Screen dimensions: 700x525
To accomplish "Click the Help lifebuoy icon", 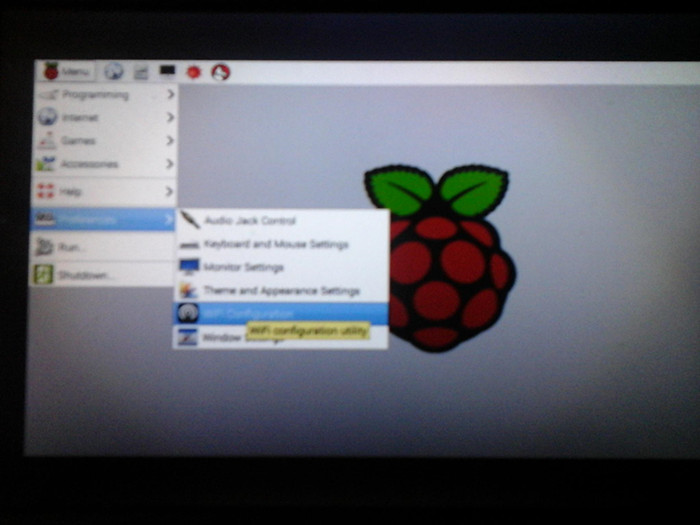I will [x=45, y=192].
